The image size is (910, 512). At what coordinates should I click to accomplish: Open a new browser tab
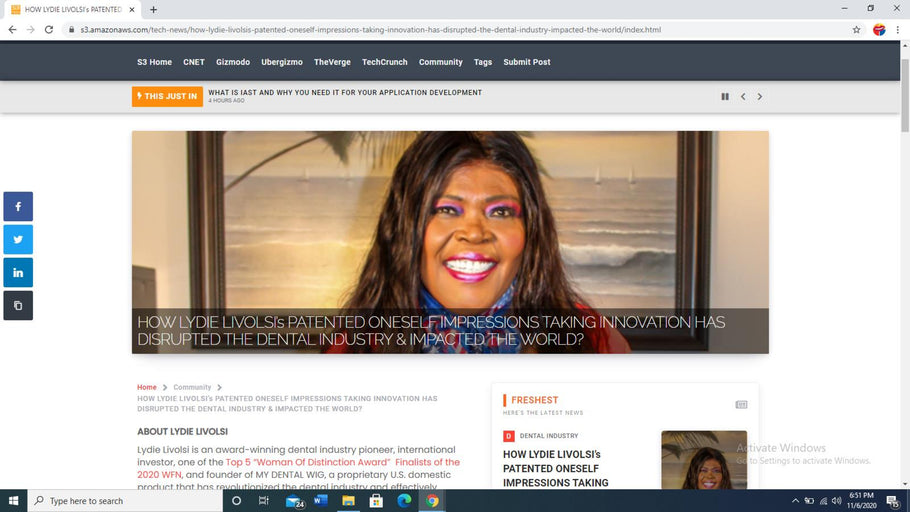click(x=153, y=9)
